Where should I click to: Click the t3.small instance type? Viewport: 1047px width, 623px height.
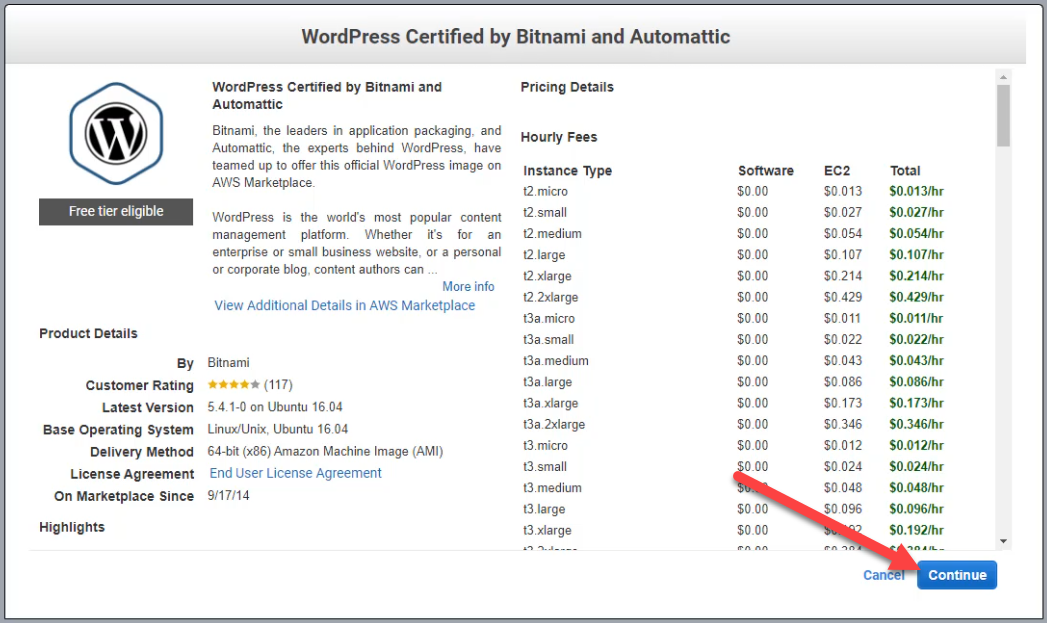545,467
